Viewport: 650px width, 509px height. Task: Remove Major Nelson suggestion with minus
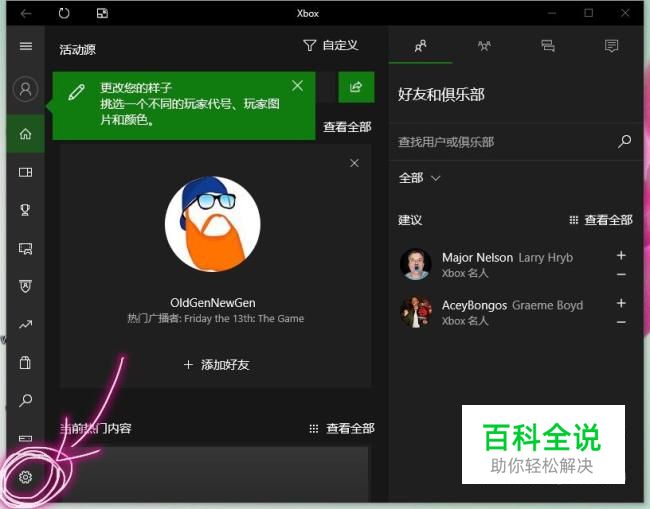pyautogui.click(x=621, y=274)
